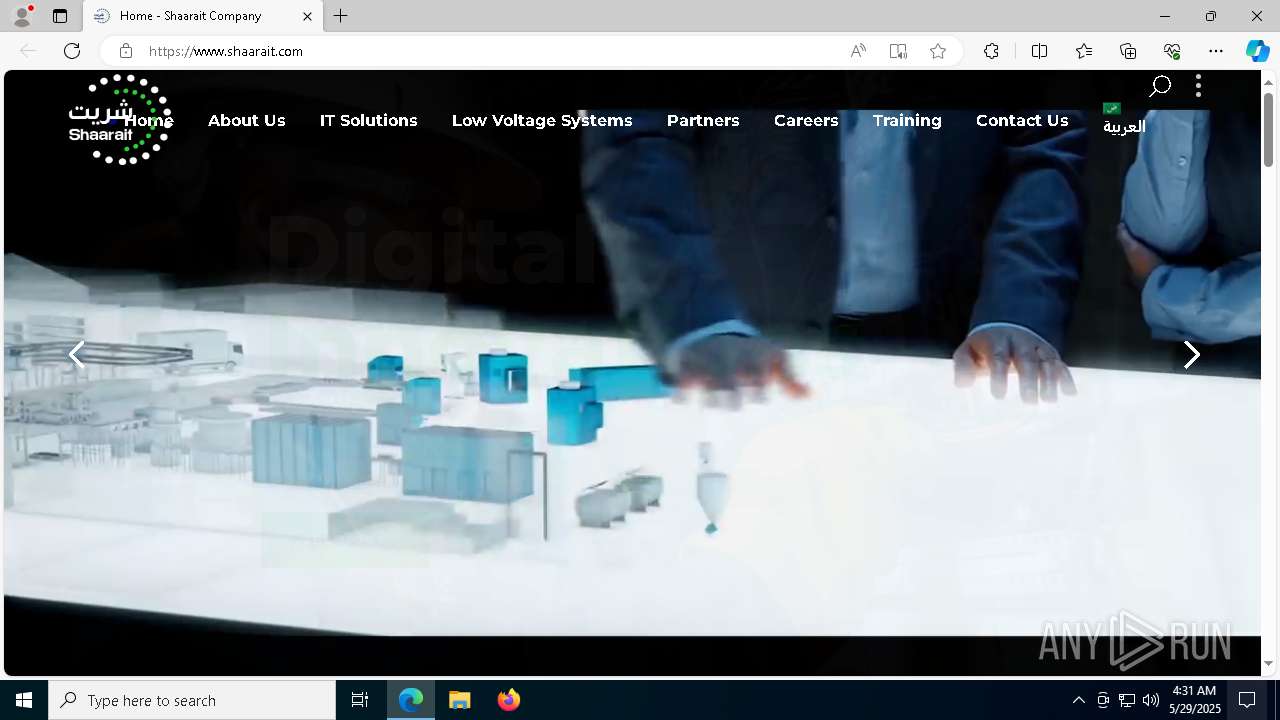The image size is (1280, 720).
Task: Open the Training page
Action: [907, 121]
